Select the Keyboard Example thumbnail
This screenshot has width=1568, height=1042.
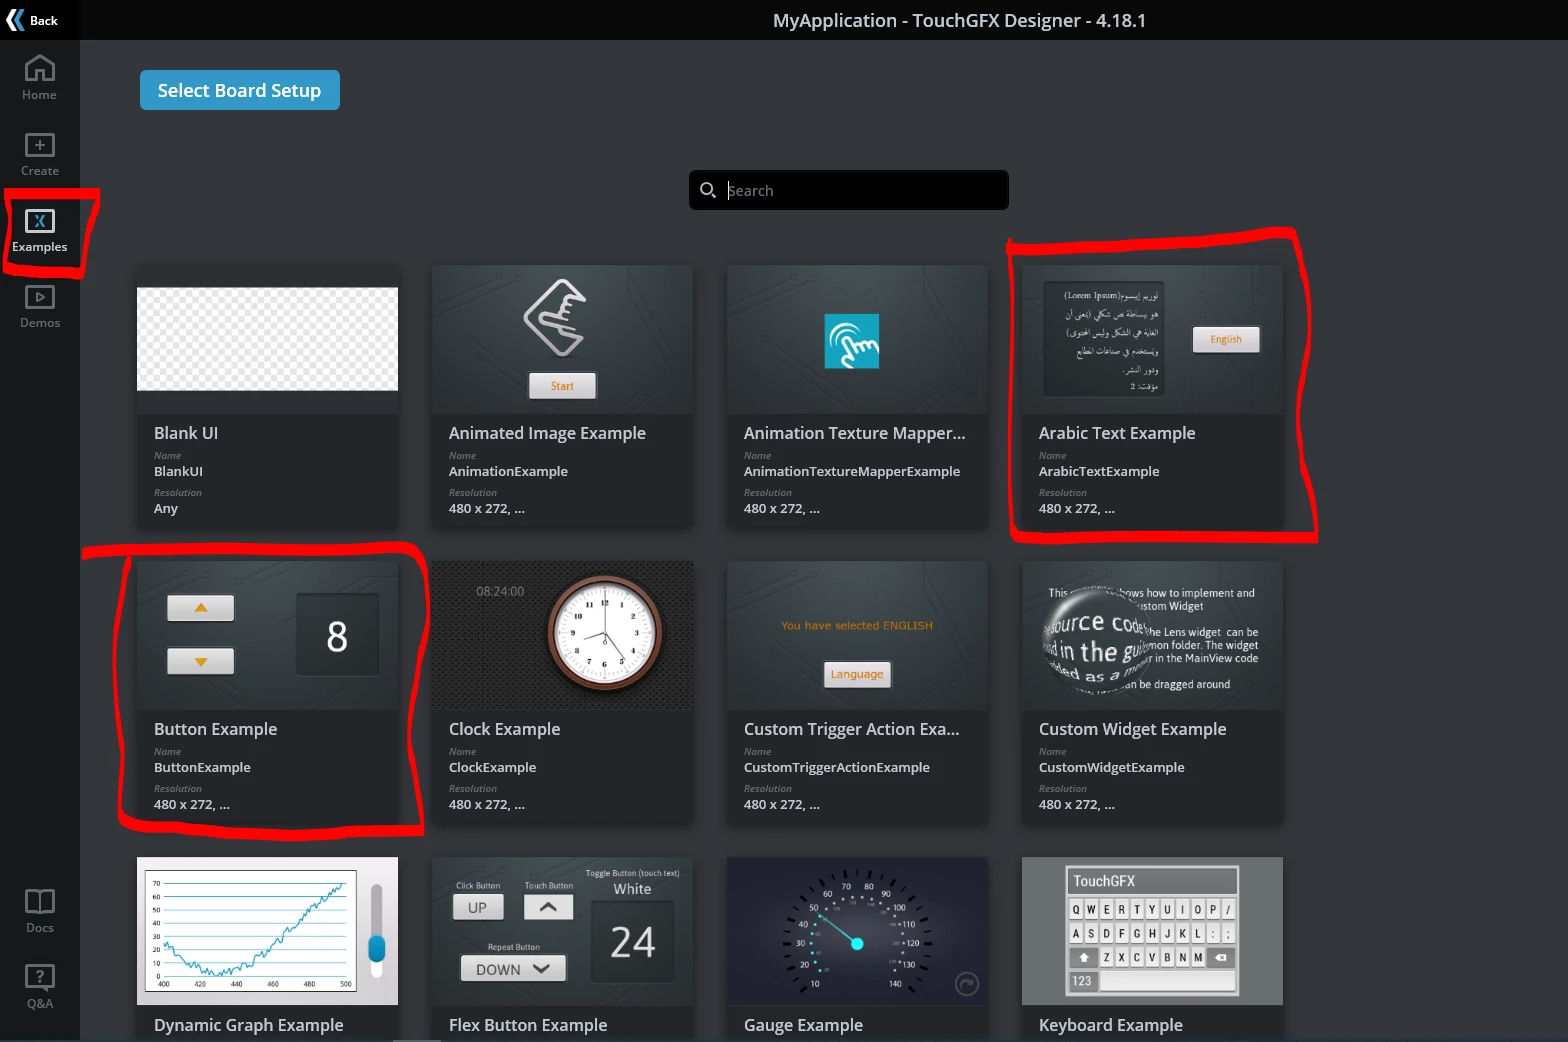coord(1152,931)
